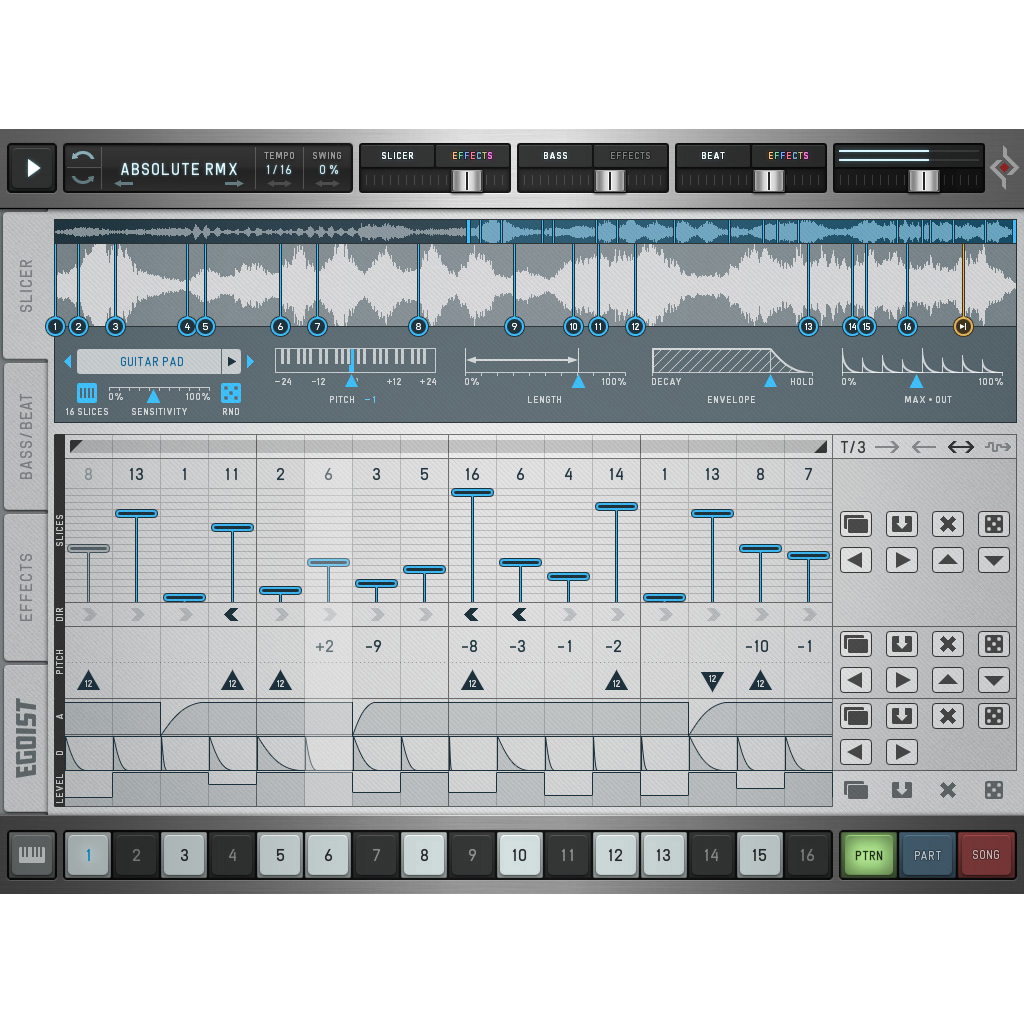This screenshot has height=1024, width=1024.
Task: Click the keyboard piano icon
Action: (x=33, y=855)
